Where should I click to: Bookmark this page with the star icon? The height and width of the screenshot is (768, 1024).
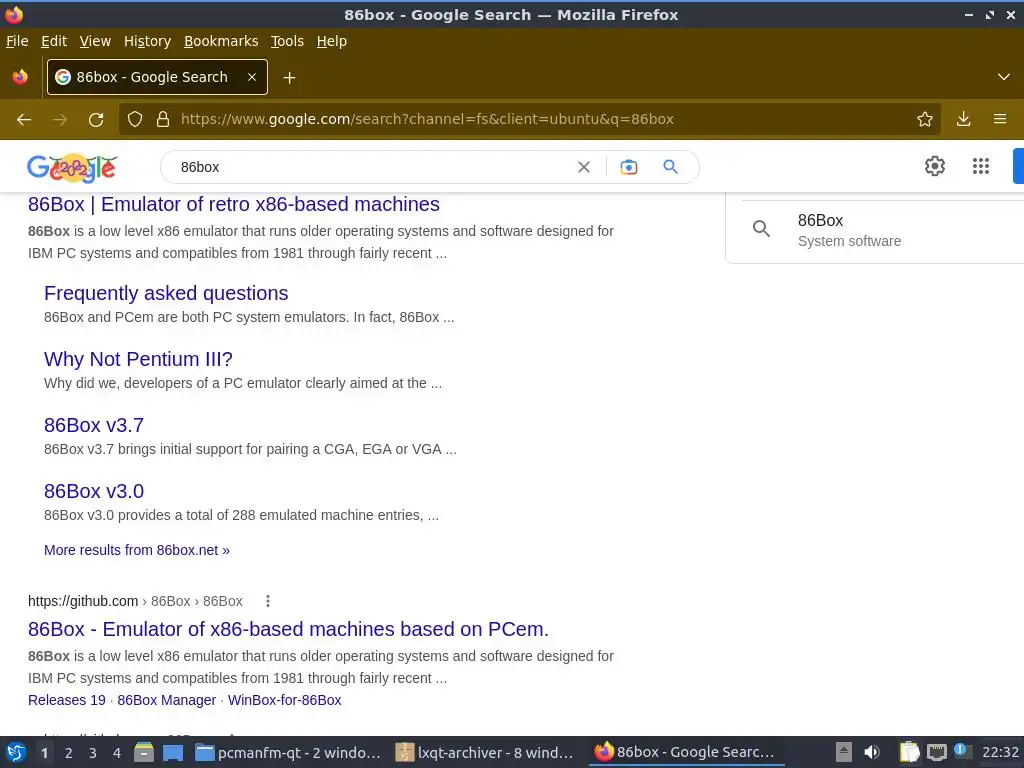point(925,120)
